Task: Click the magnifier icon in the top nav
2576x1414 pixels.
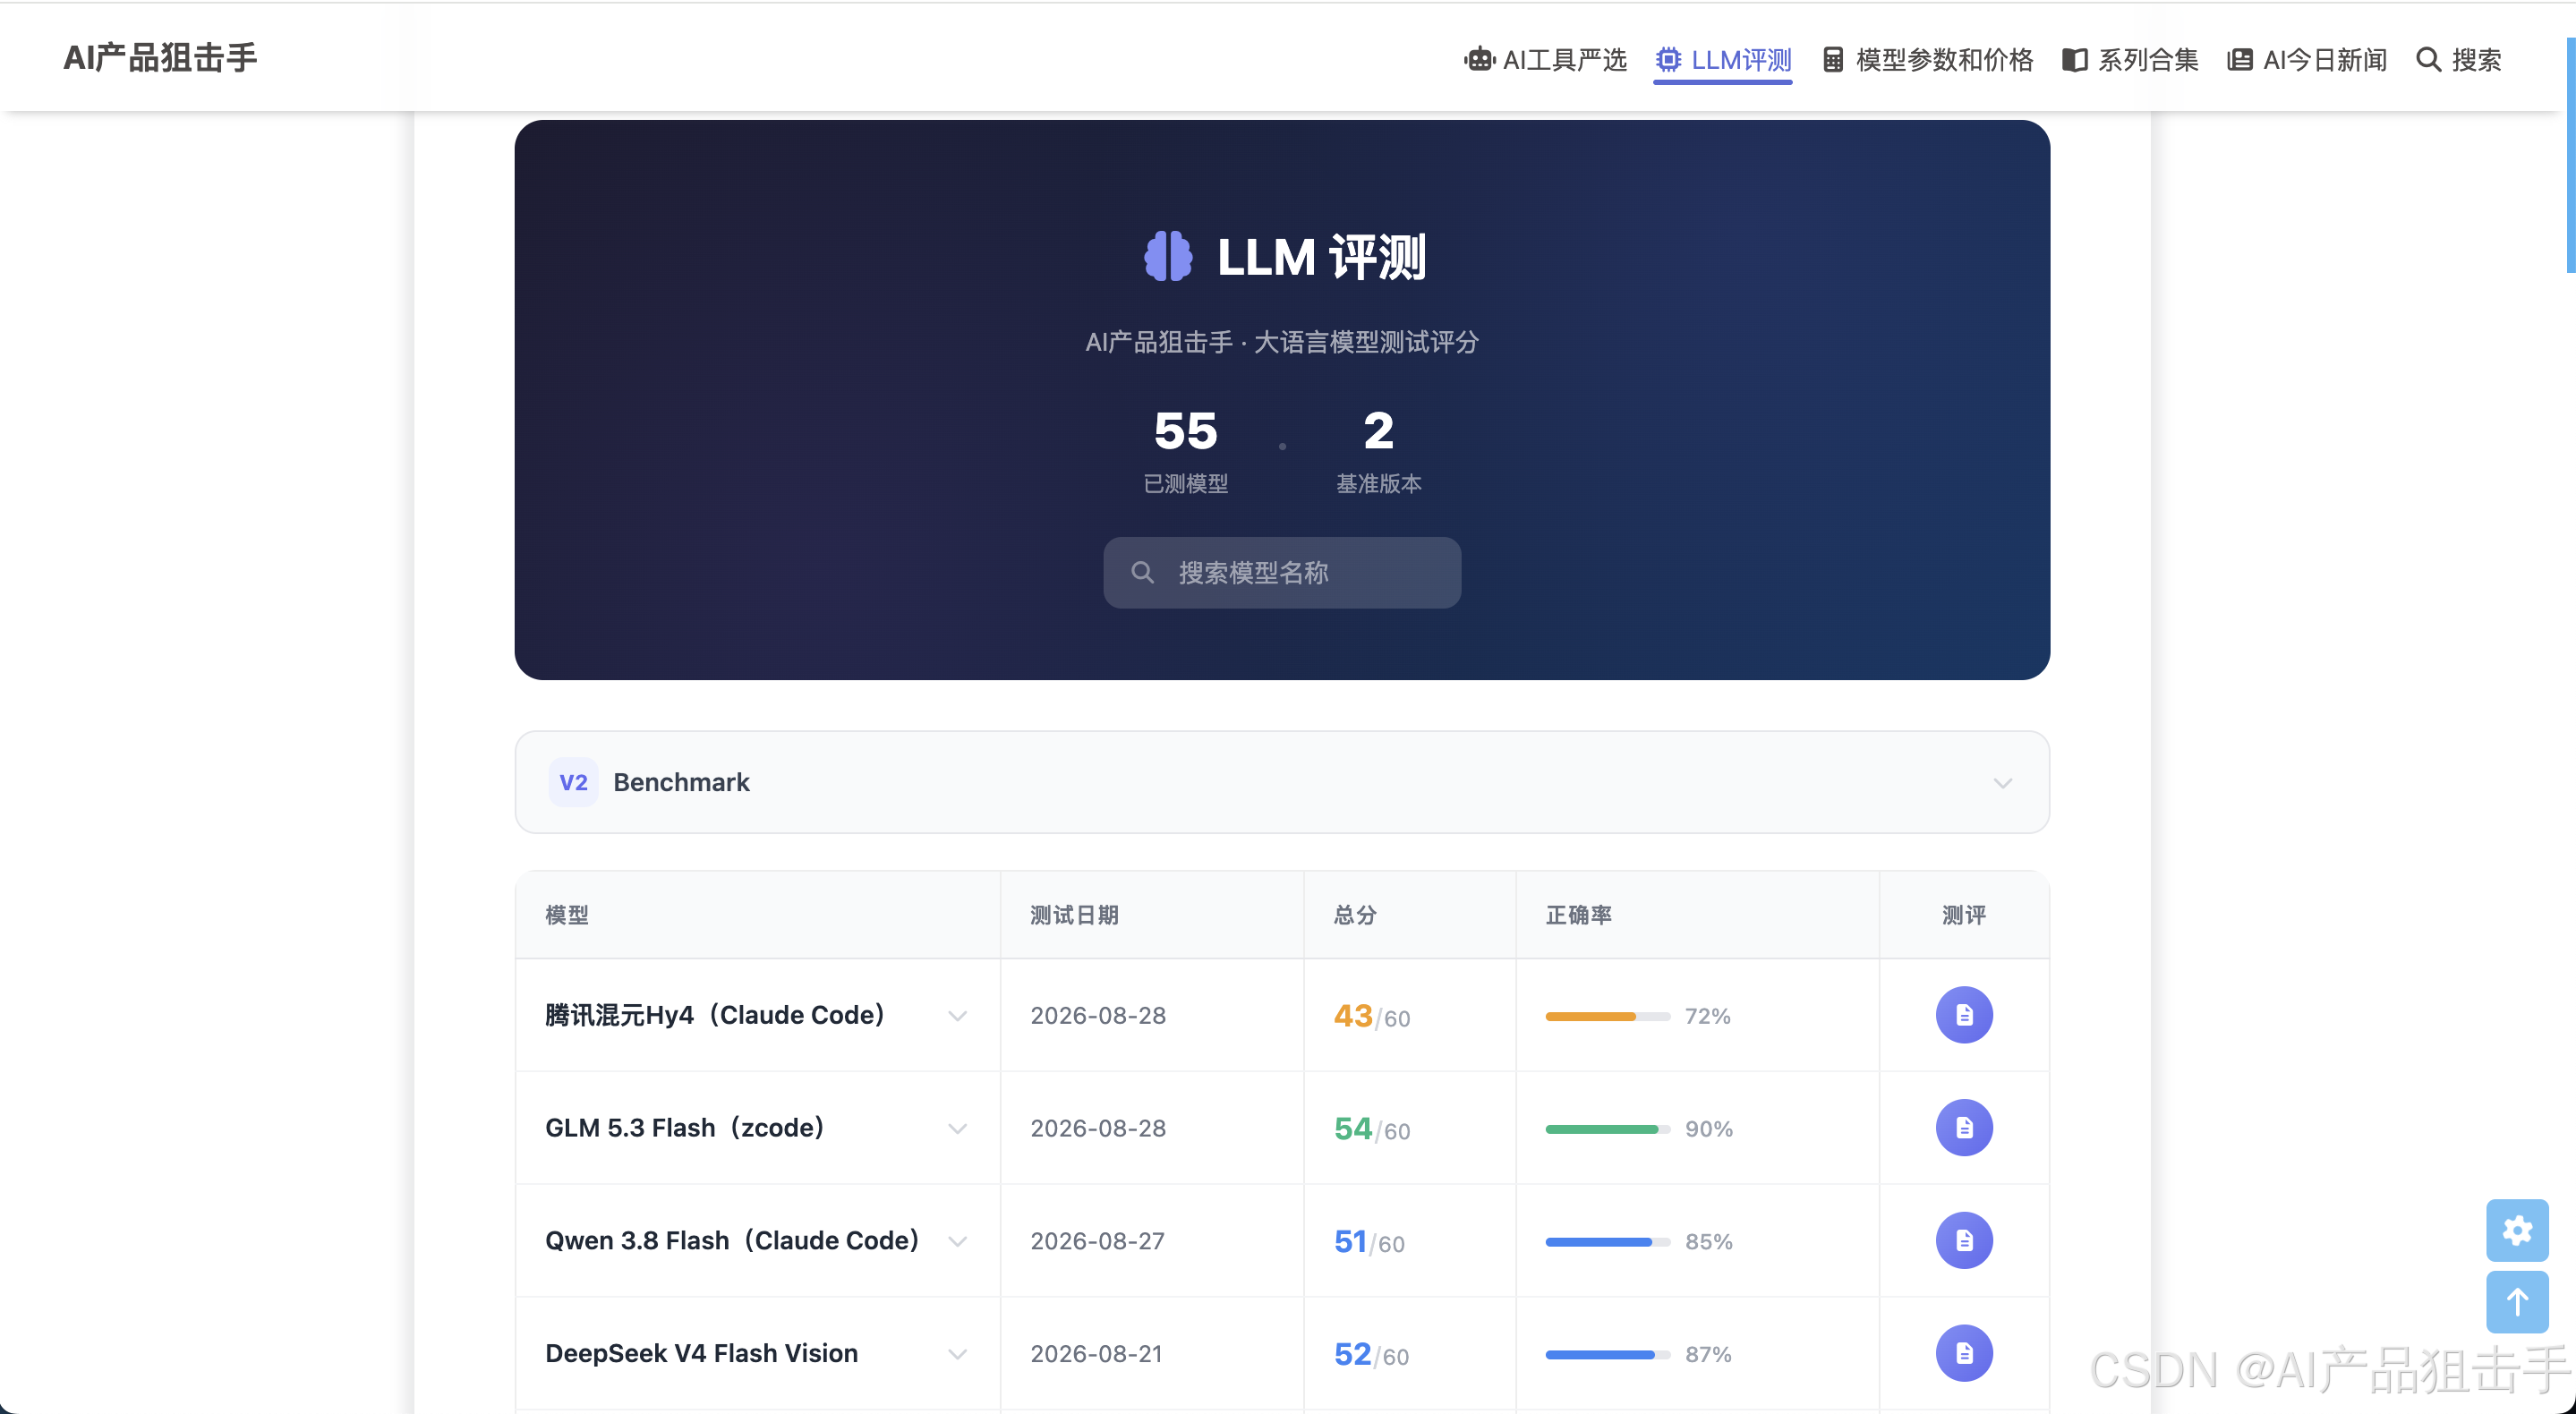Action: (2428, 60)
